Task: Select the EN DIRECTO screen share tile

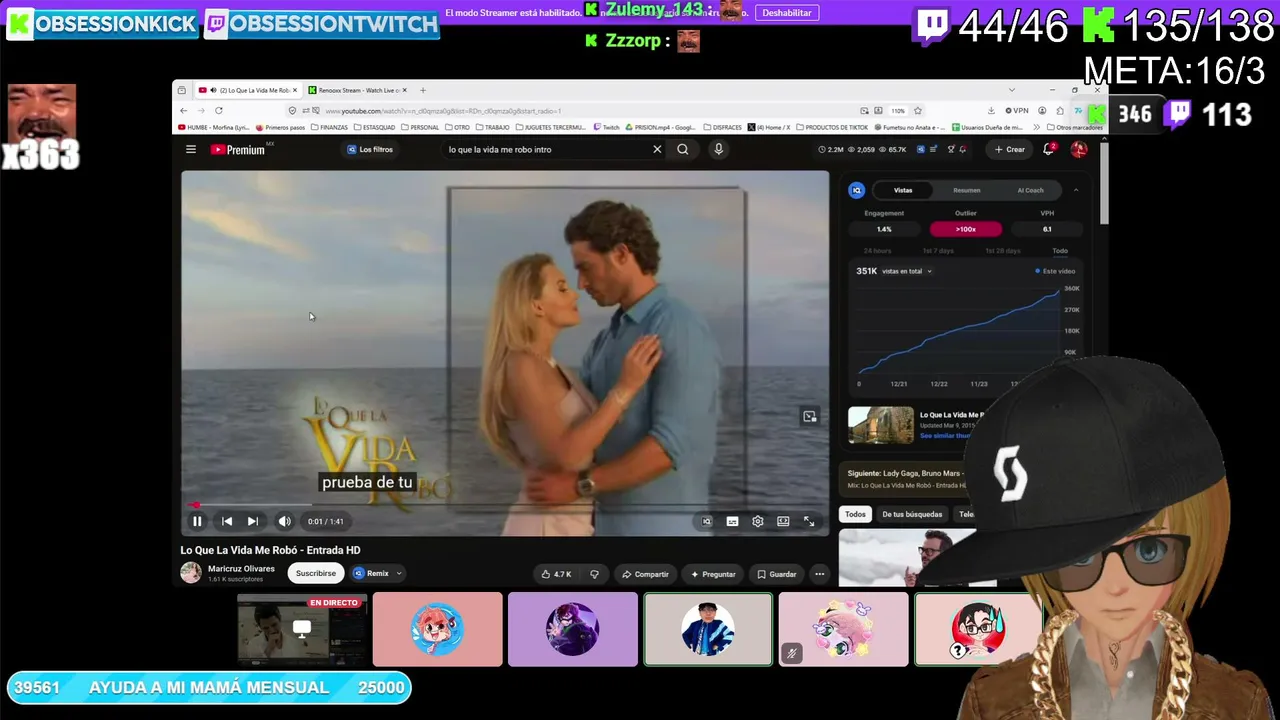Action: (x=302, y=629)
